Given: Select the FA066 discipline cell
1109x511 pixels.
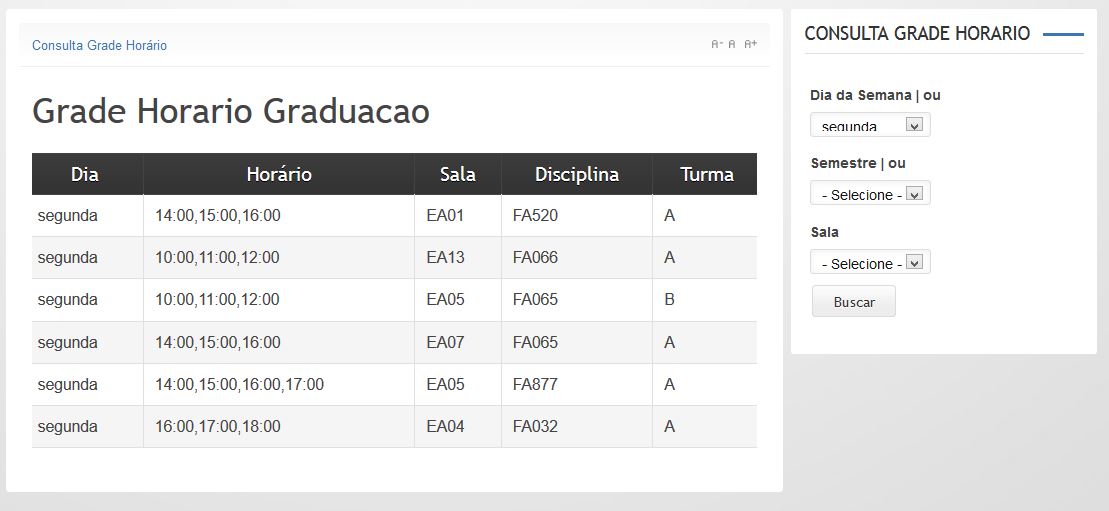Looking at the screenshot, I should click(535, 258).
